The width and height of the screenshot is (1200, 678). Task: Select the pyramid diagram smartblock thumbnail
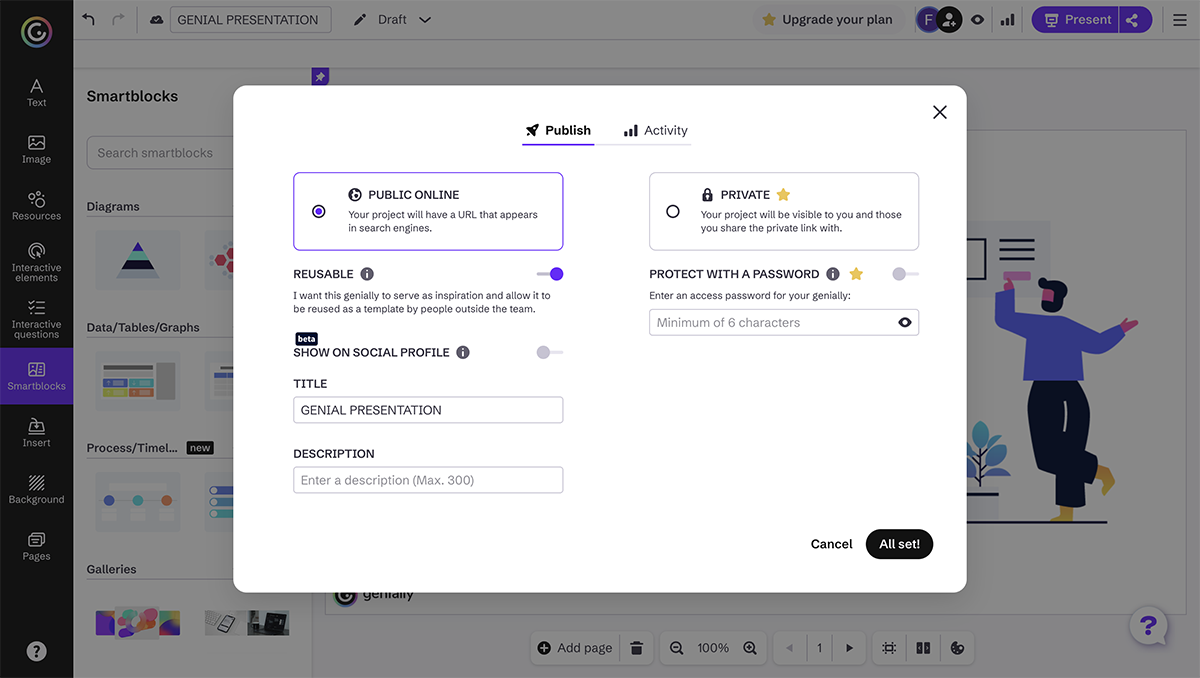tap(138, 260)
